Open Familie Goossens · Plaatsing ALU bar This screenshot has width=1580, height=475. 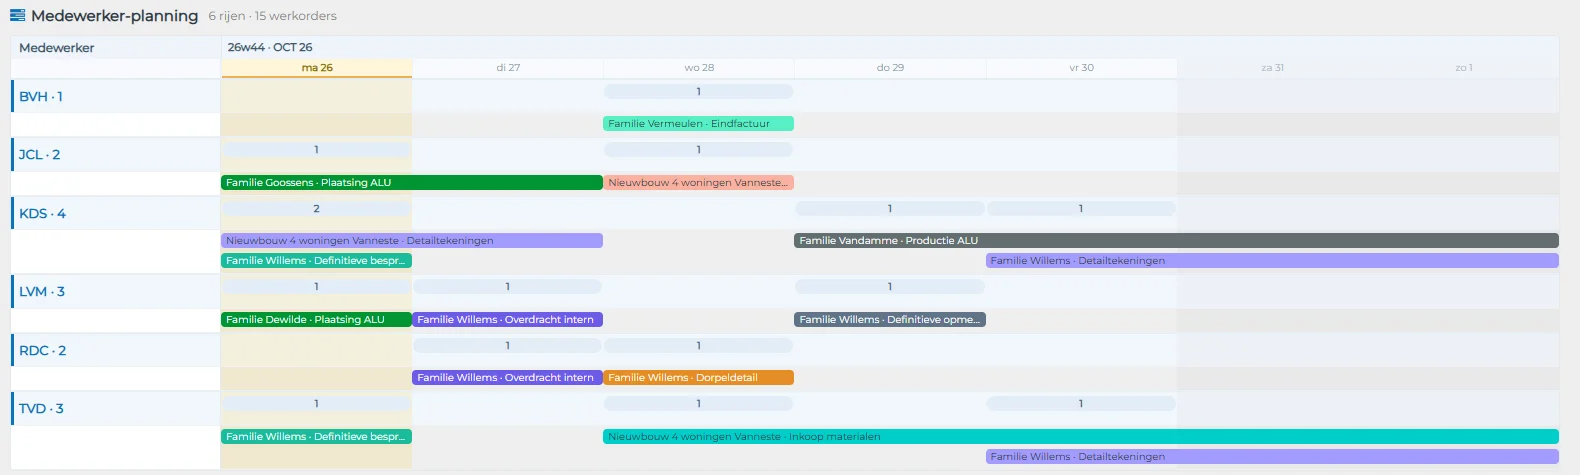[x=412, y=183]
